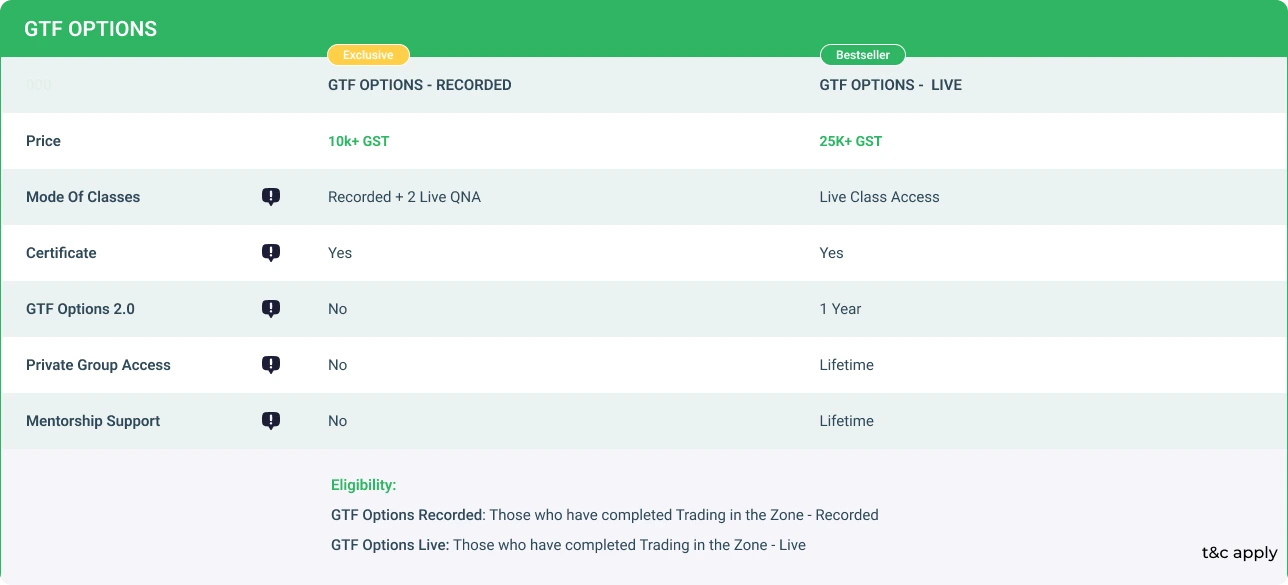Click the GTF Options Live eligibility line

(x=568, y=545)
